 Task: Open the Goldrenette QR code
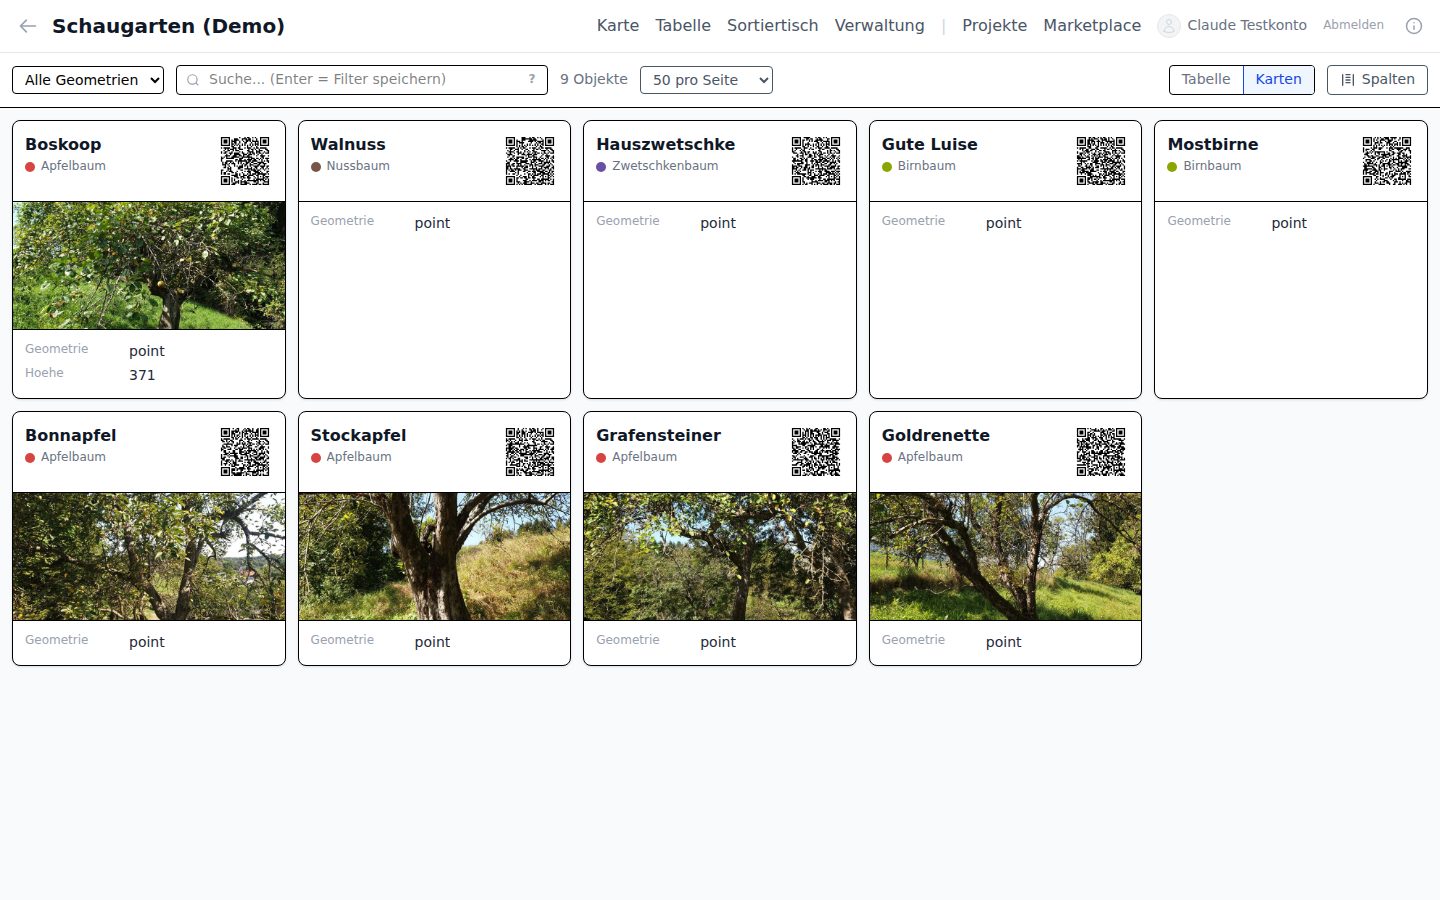pyautogui.click(x=1101, y=452)
